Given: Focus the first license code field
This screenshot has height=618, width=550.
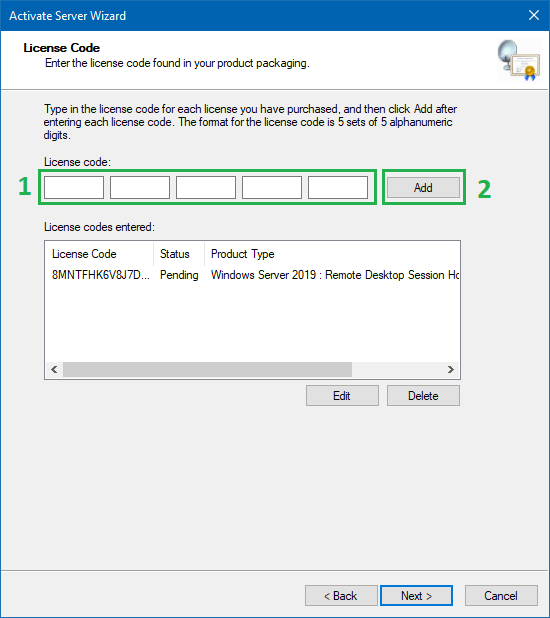Looking at the screenshot, I should tap(74, 187).
